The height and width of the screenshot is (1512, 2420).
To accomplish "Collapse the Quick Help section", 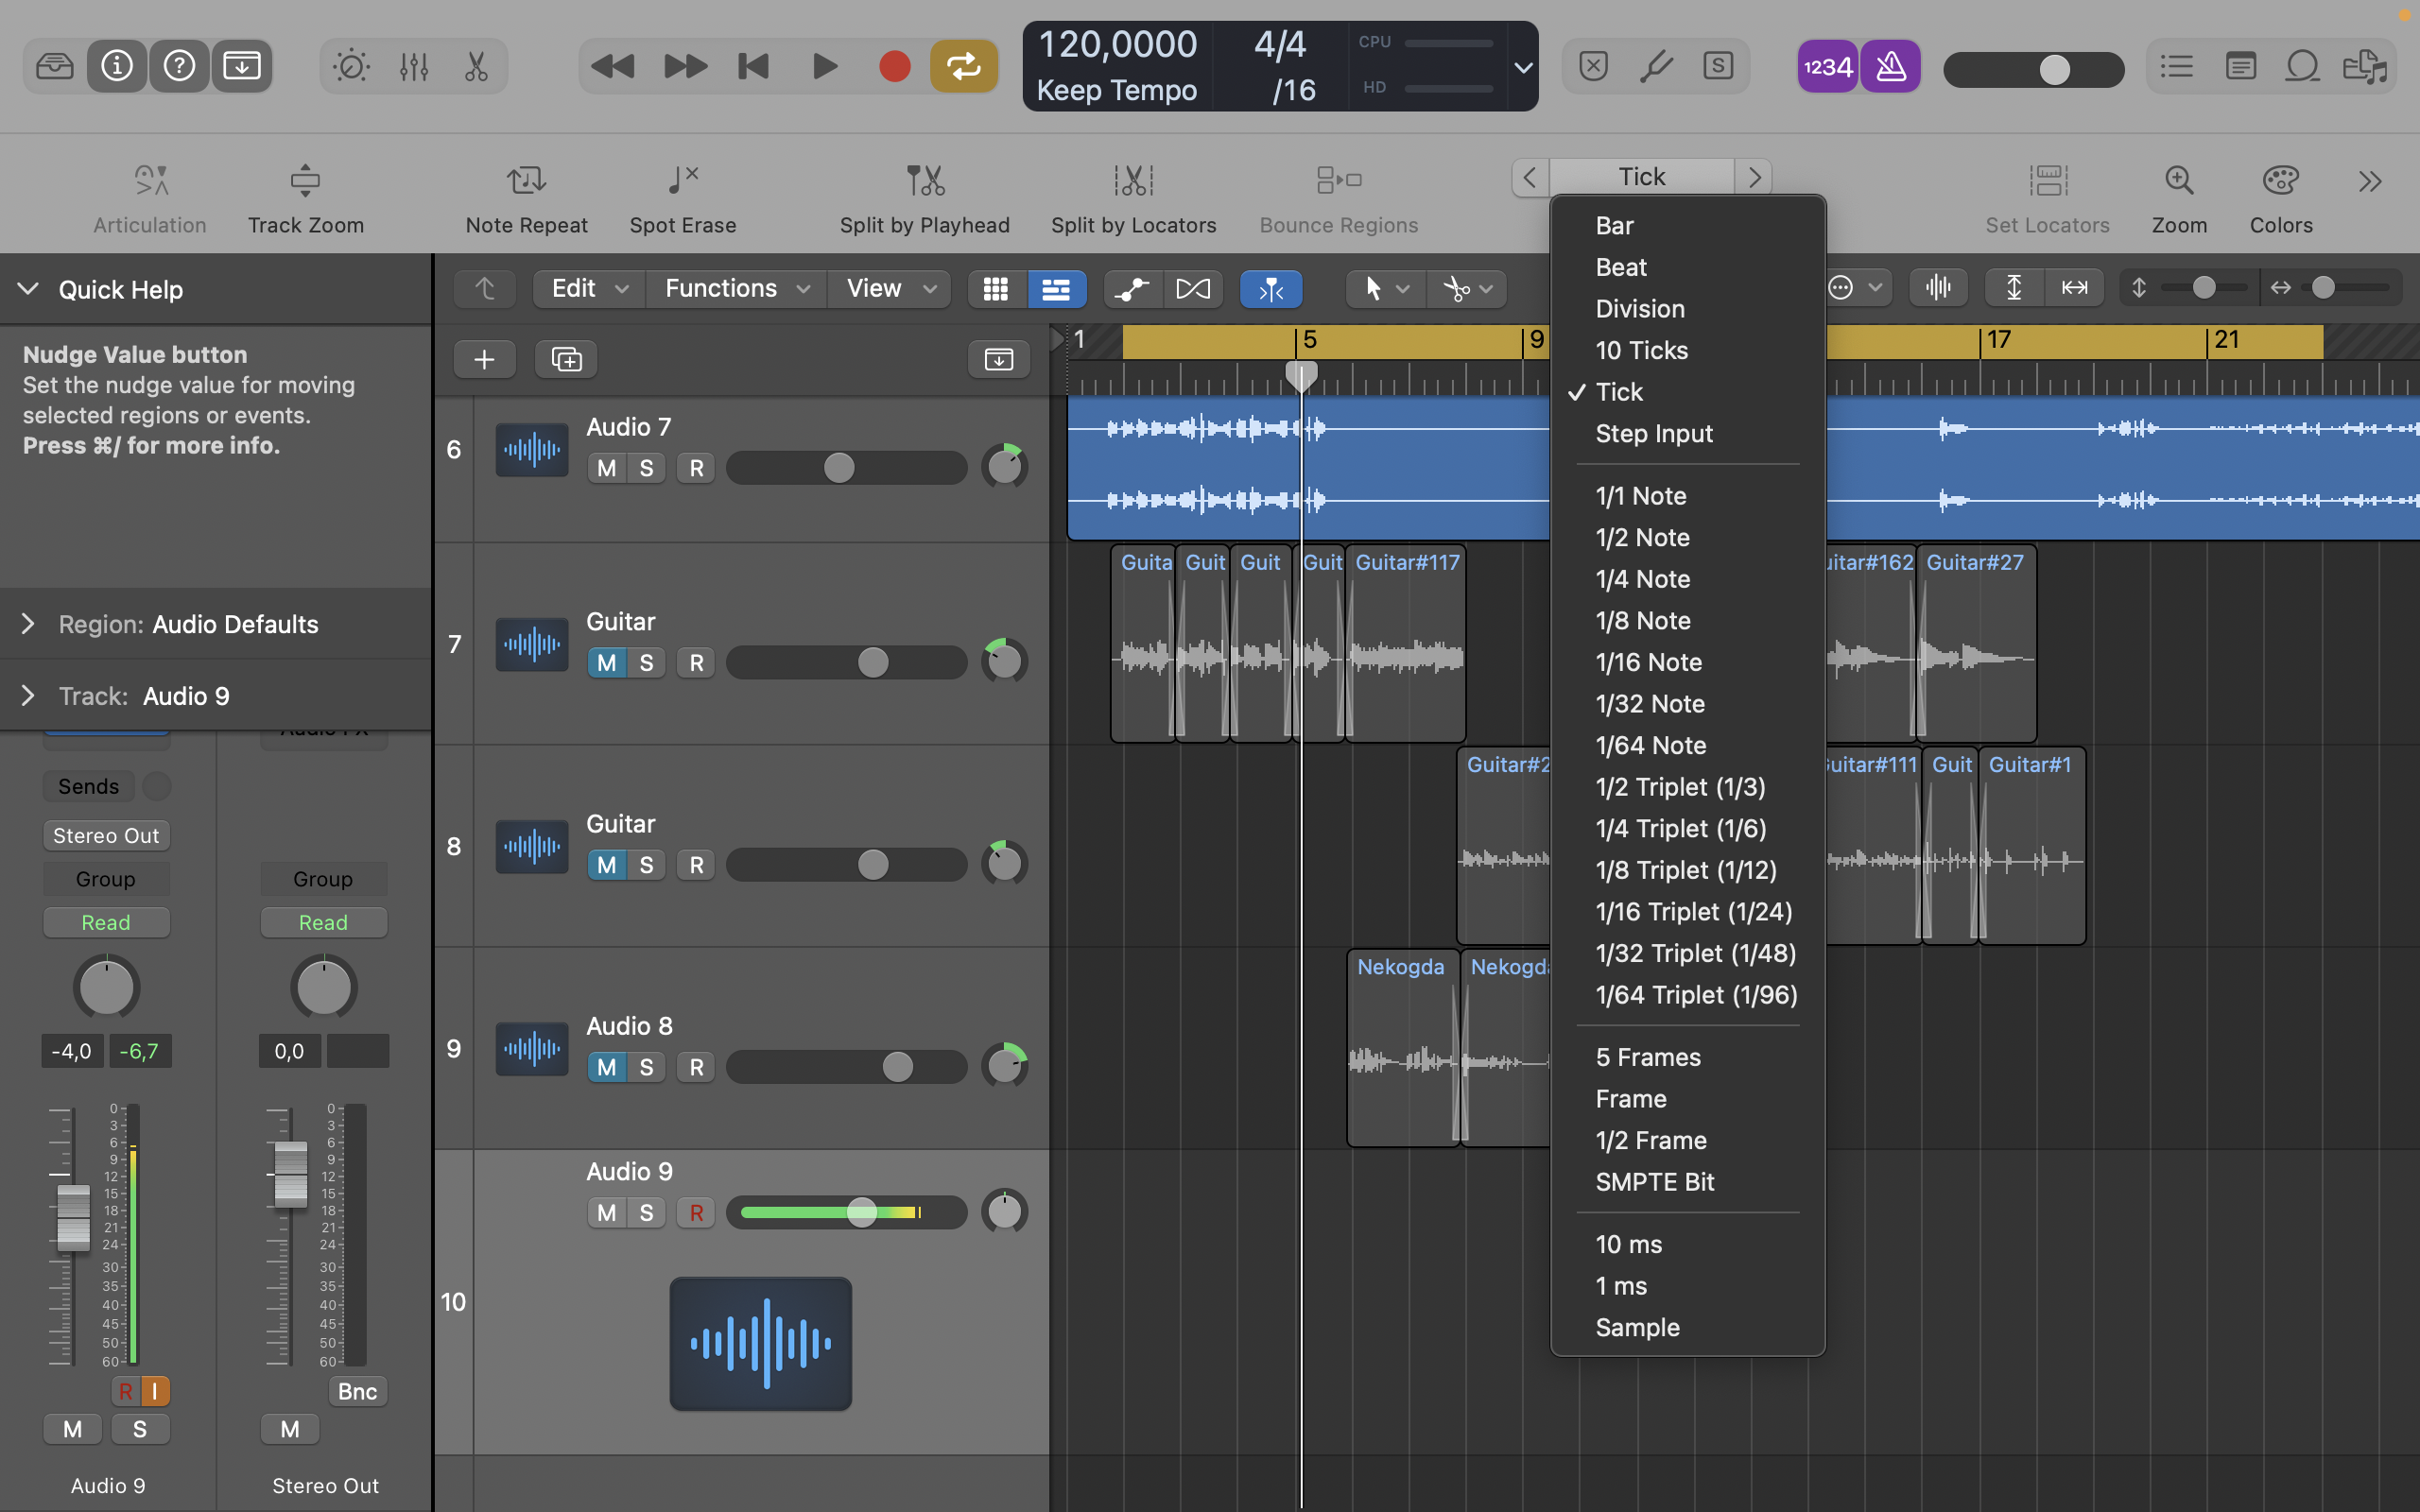I will pos(28,289).
